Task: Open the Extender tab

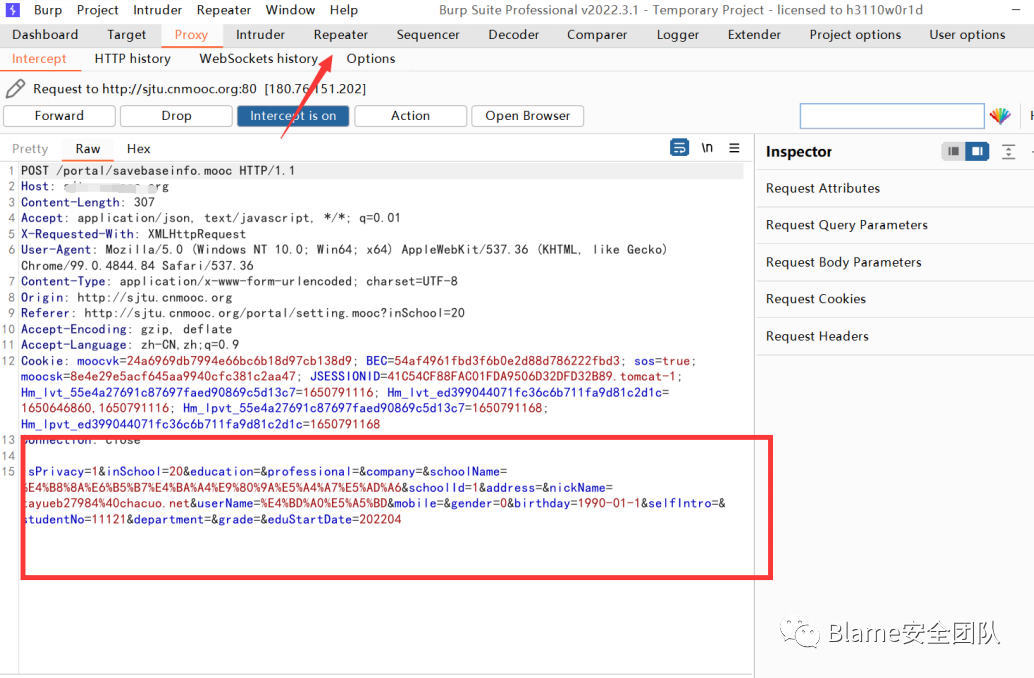Action: [754, 34]
